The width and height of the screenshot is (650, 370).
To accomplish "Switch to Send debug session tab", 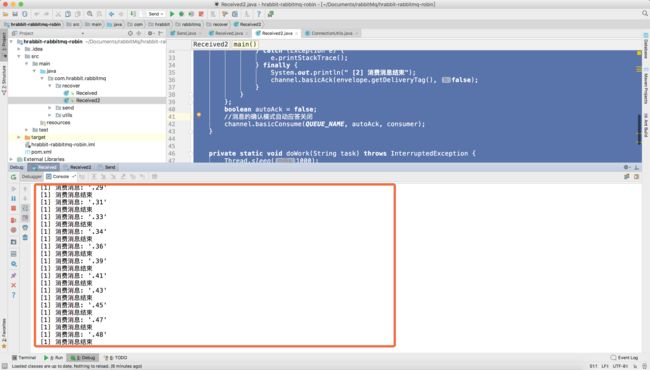I will tap(109, 167).
